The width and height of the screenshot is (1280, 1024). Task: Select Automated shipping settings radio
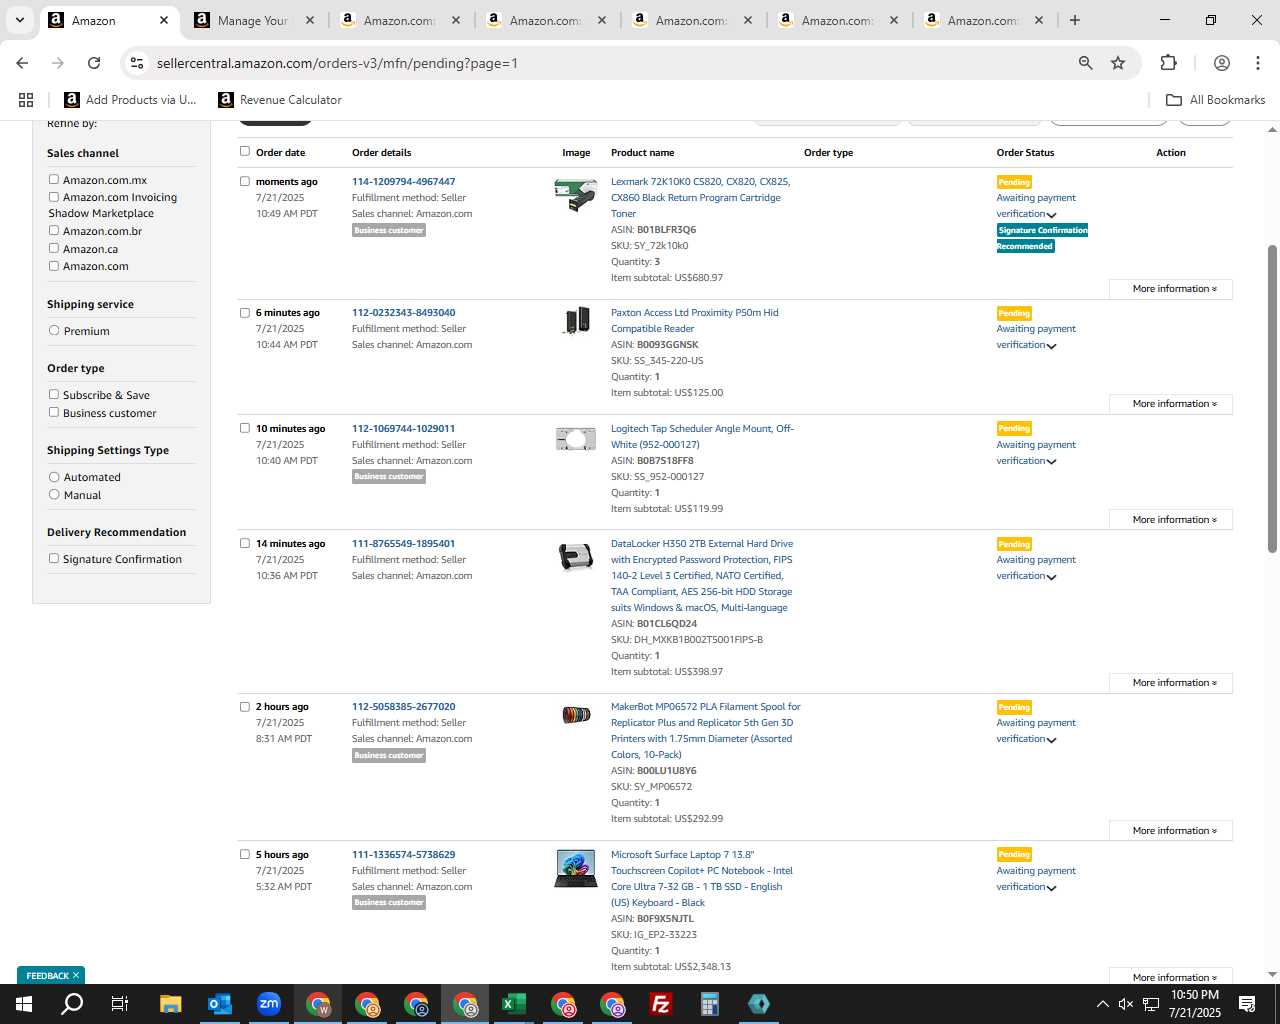[x=54, y=477]
